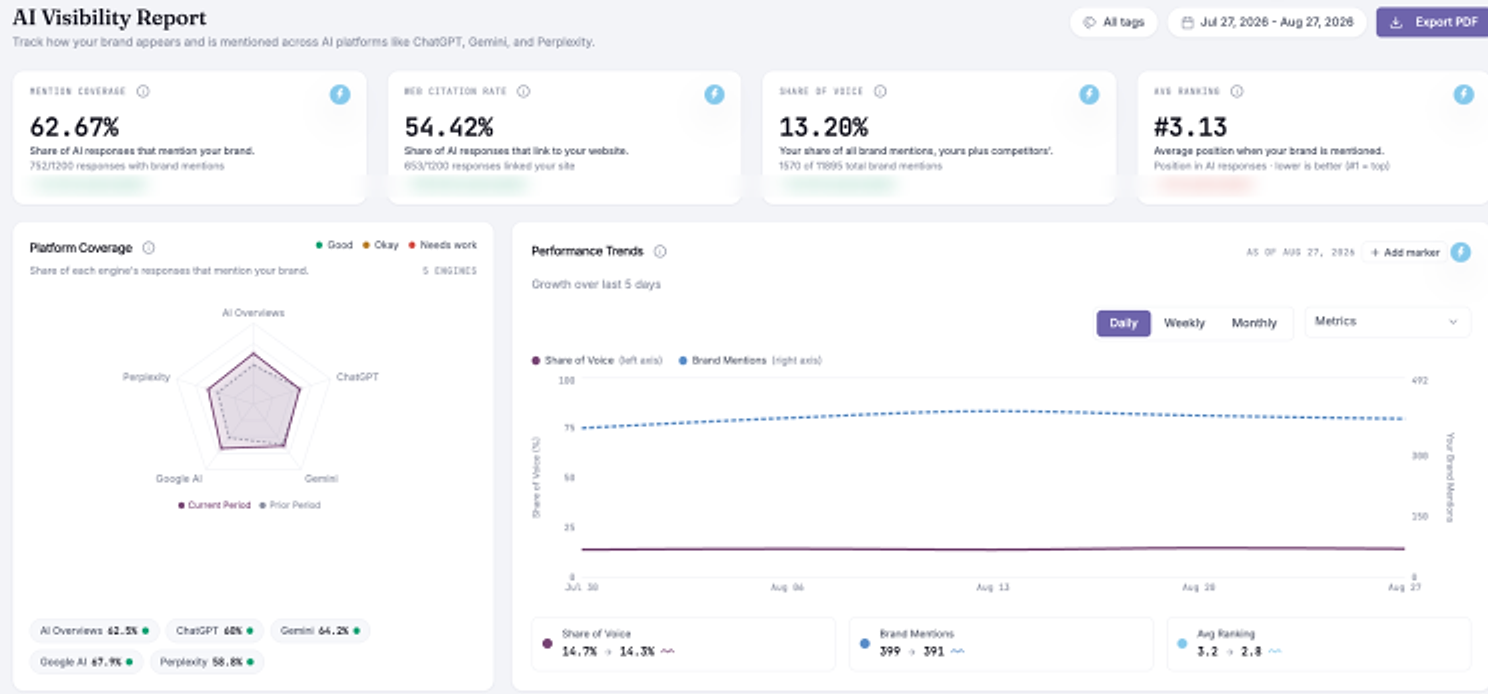Switch to the Monthly view
This screenshot has width=1488, height=694.
(1254, 323)
